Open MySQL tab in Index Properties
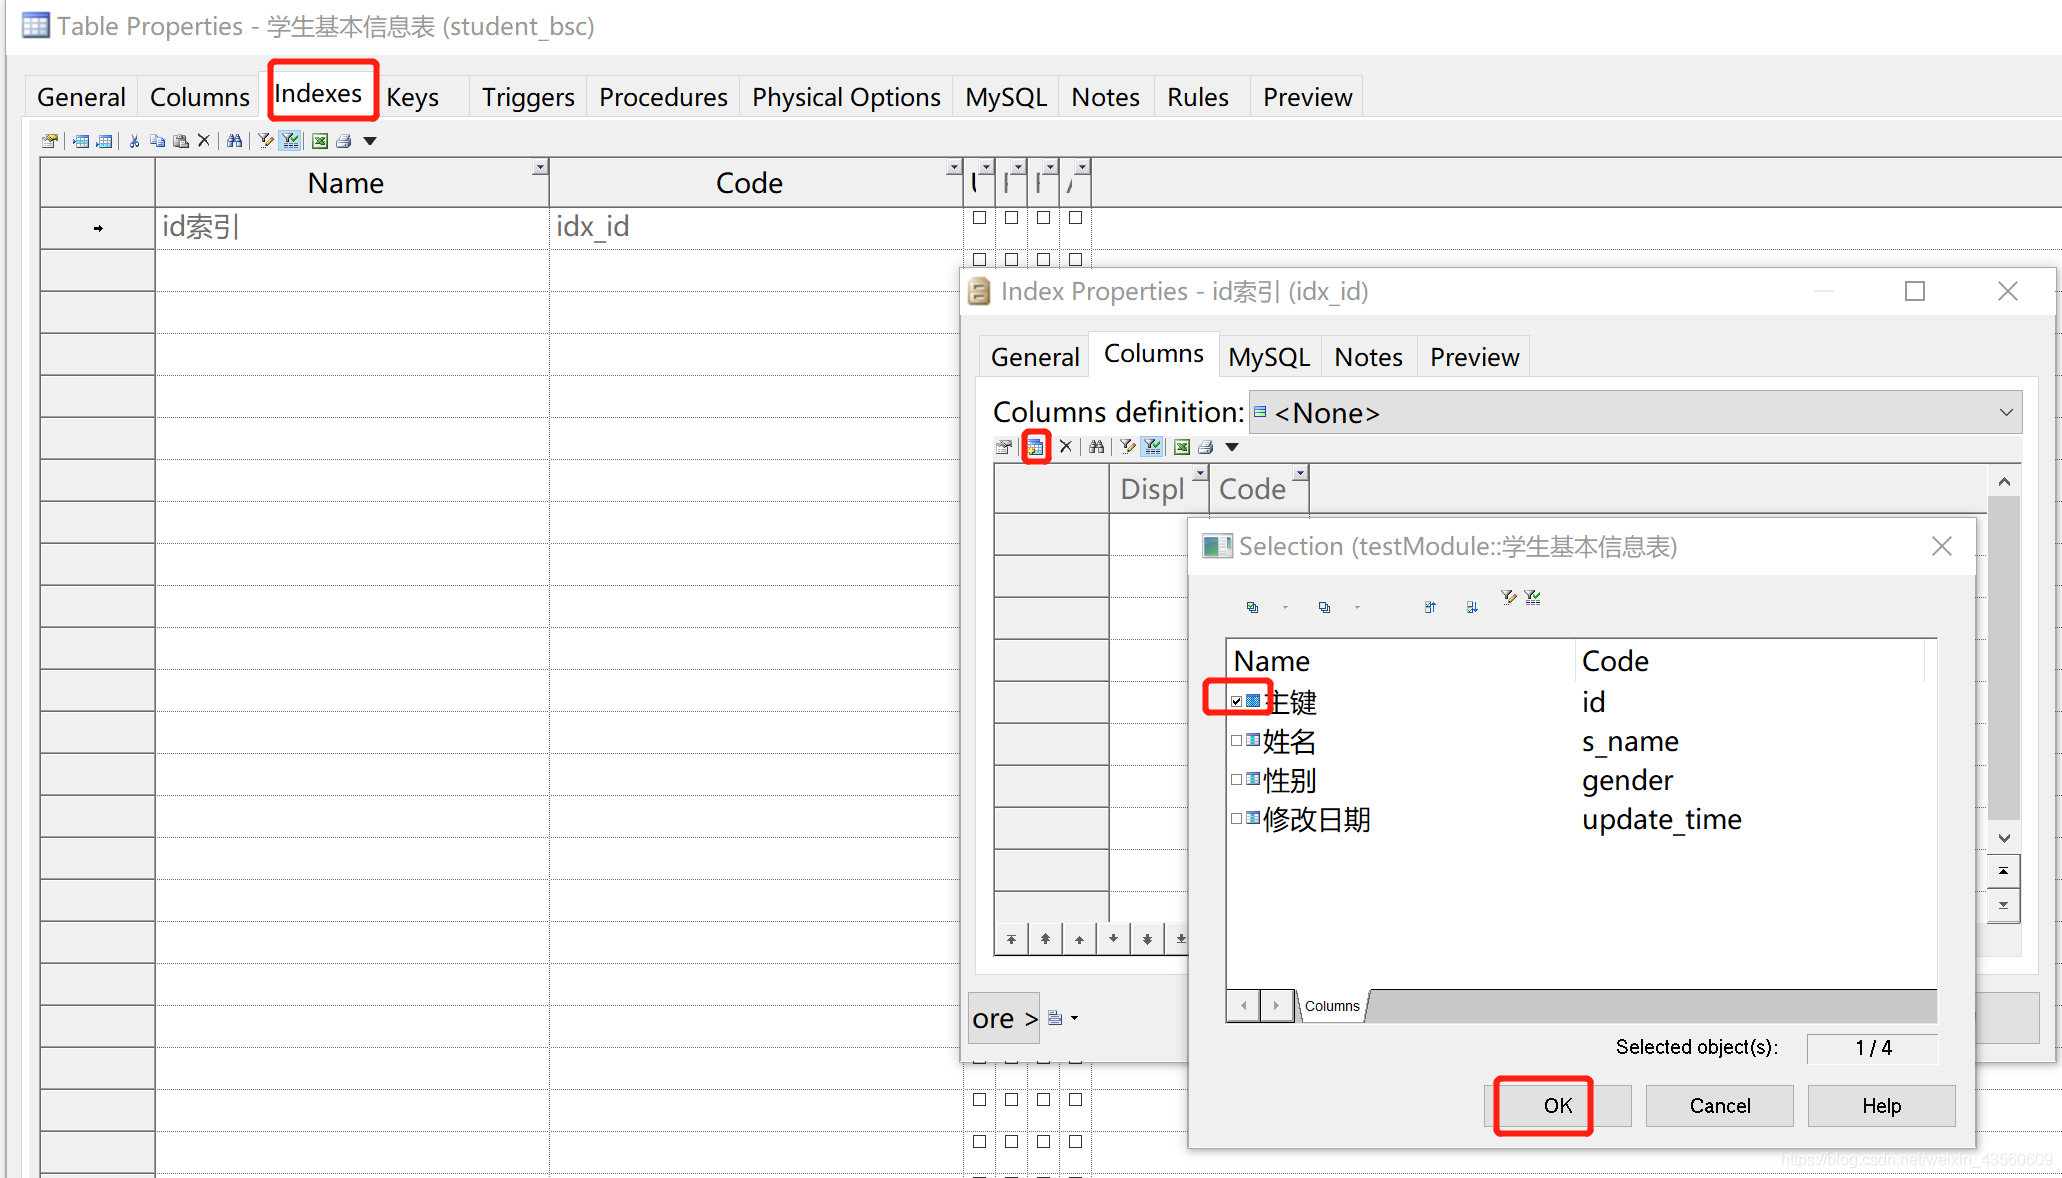Image resolution: width=2062 pixels, height=1178 pixels. [1268, 357]
